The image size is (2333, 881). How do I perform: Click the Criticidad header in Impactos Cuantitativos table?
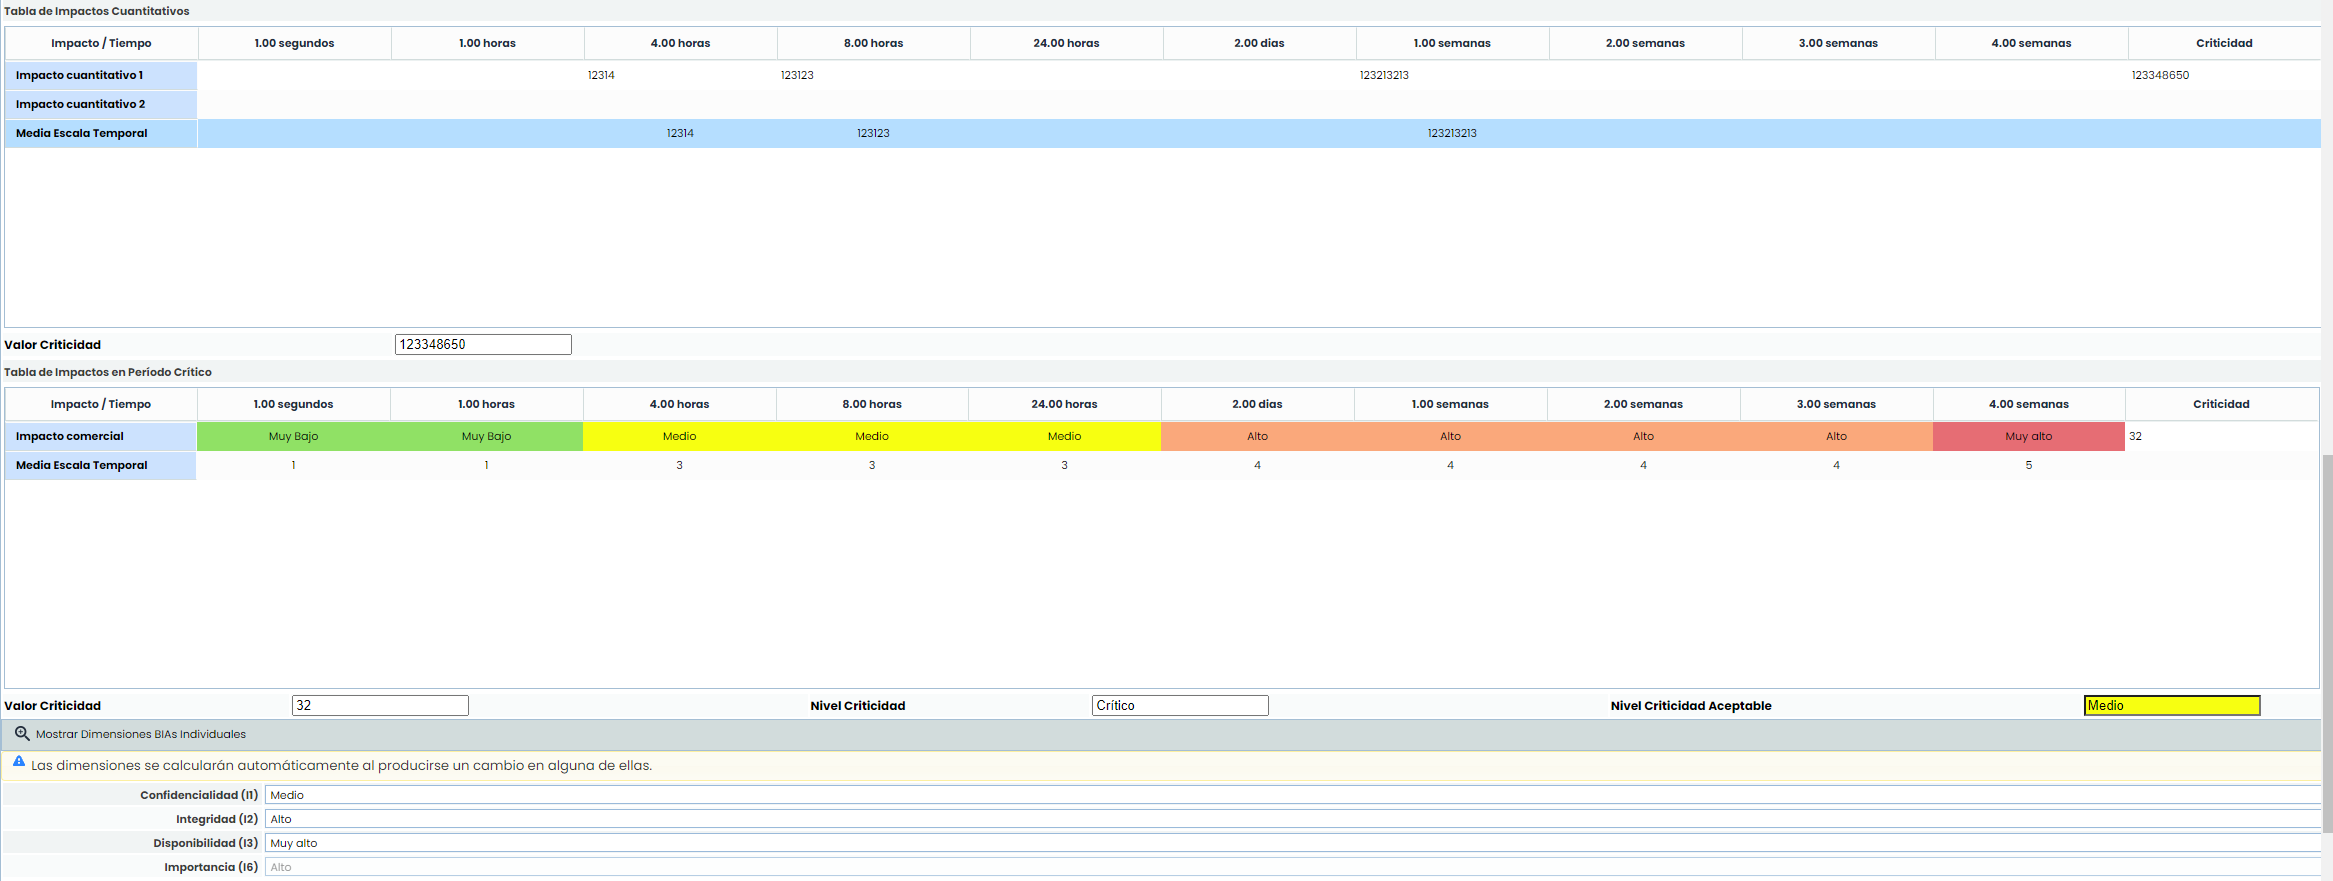click(x=2223, y=44)
